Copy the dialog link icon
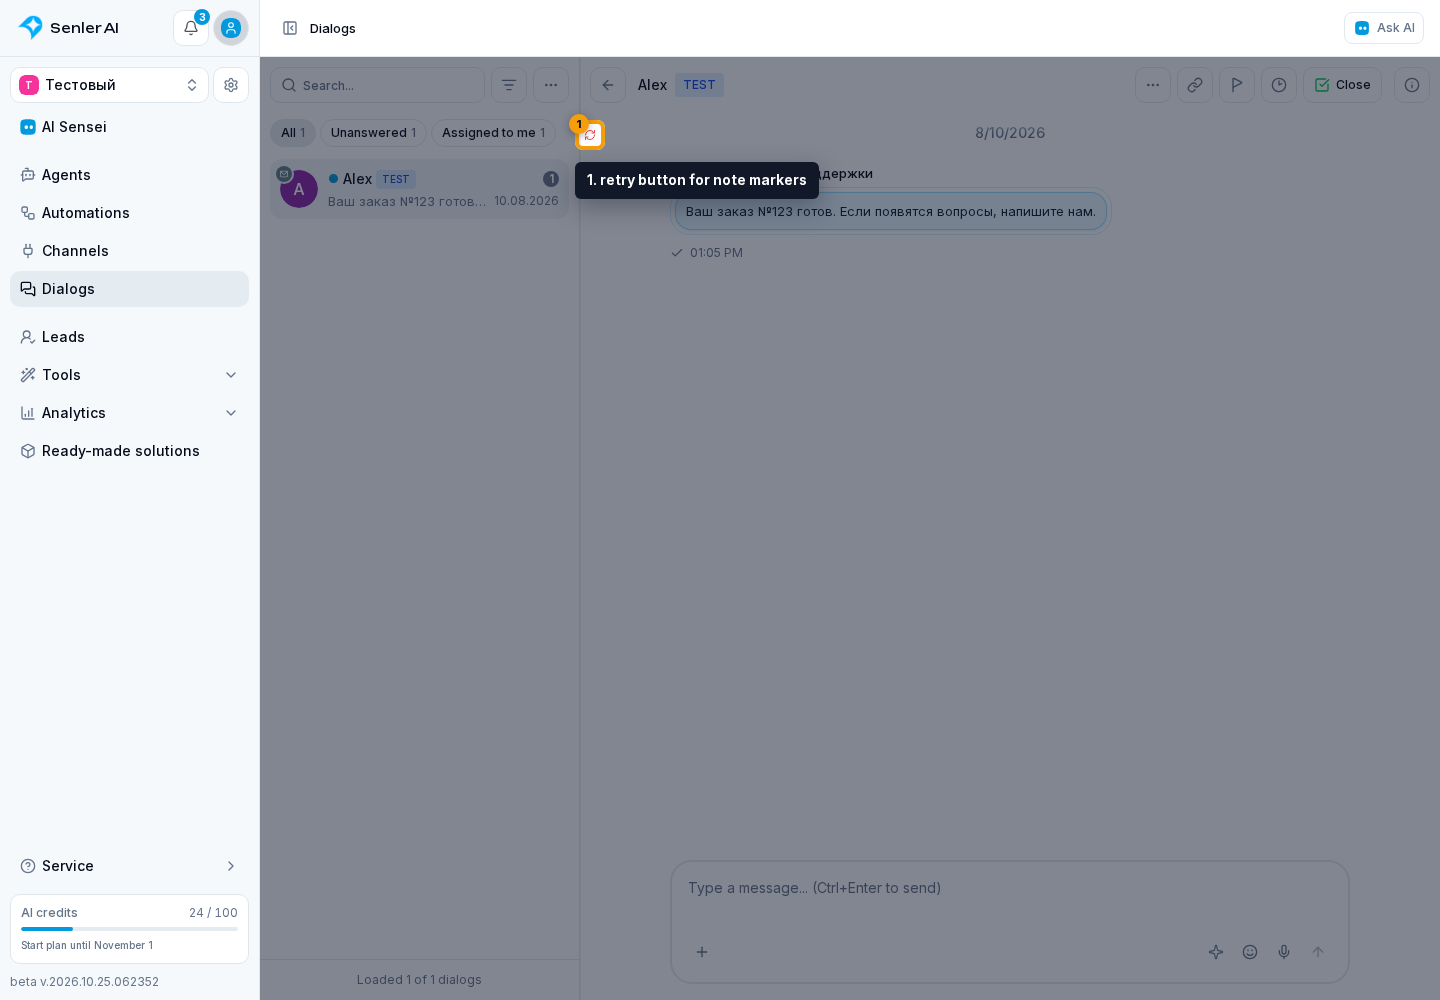The width and height of the screenshot is (1440, 1000). [1195, 85]
